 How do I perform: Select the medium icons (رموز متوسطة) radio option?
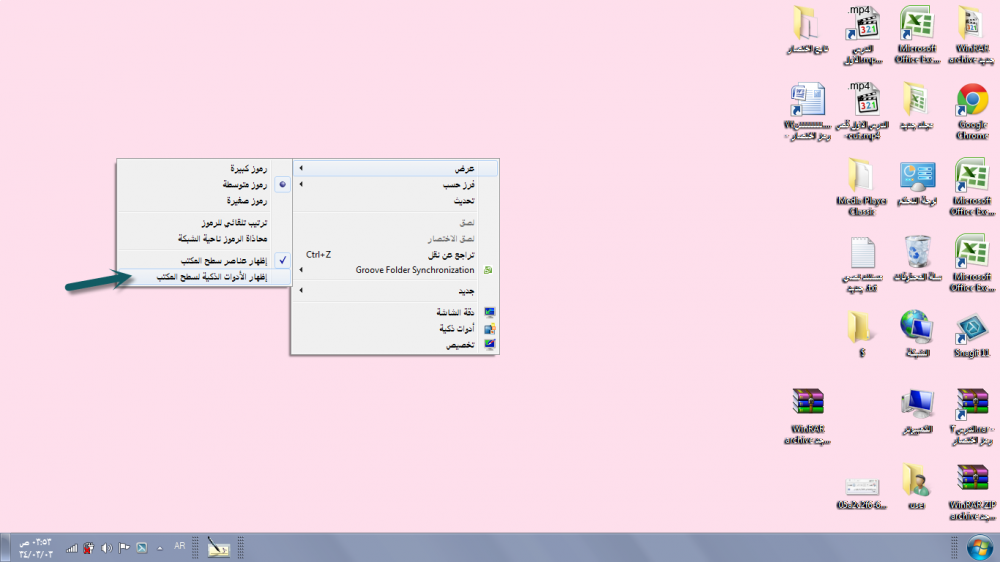click(x=245, y=185)
